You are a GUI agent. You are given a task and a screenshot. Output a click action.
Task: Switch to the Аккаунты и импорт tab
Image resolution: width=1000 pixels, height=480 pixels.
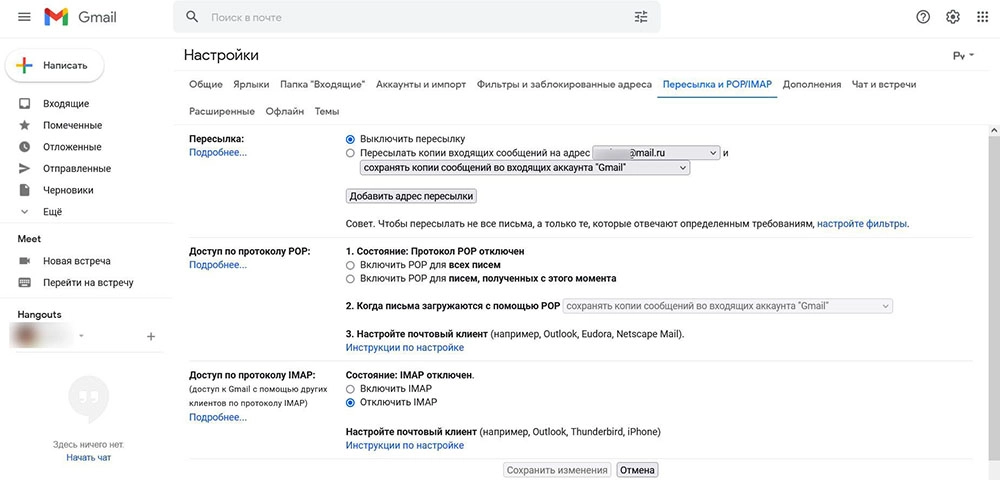click(420, 85)
